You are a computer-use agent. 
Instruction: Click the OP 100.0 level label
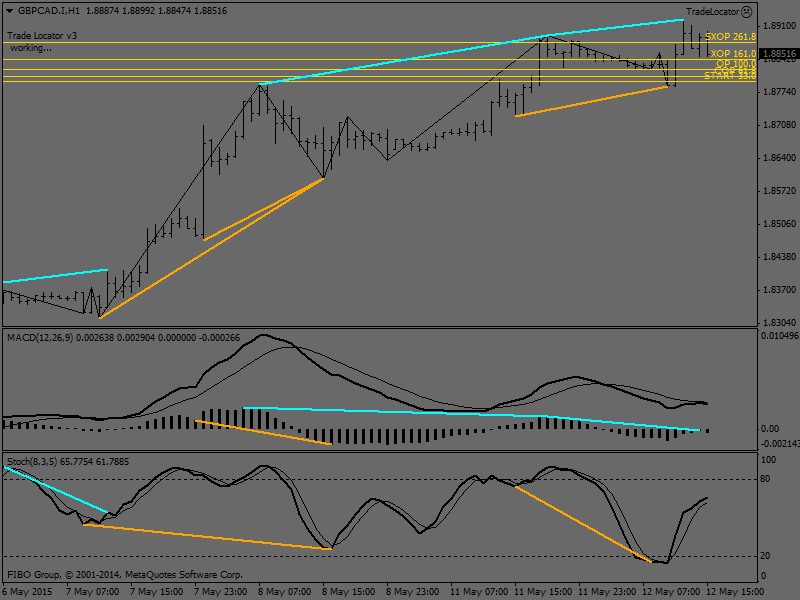(x=735, y=63)
